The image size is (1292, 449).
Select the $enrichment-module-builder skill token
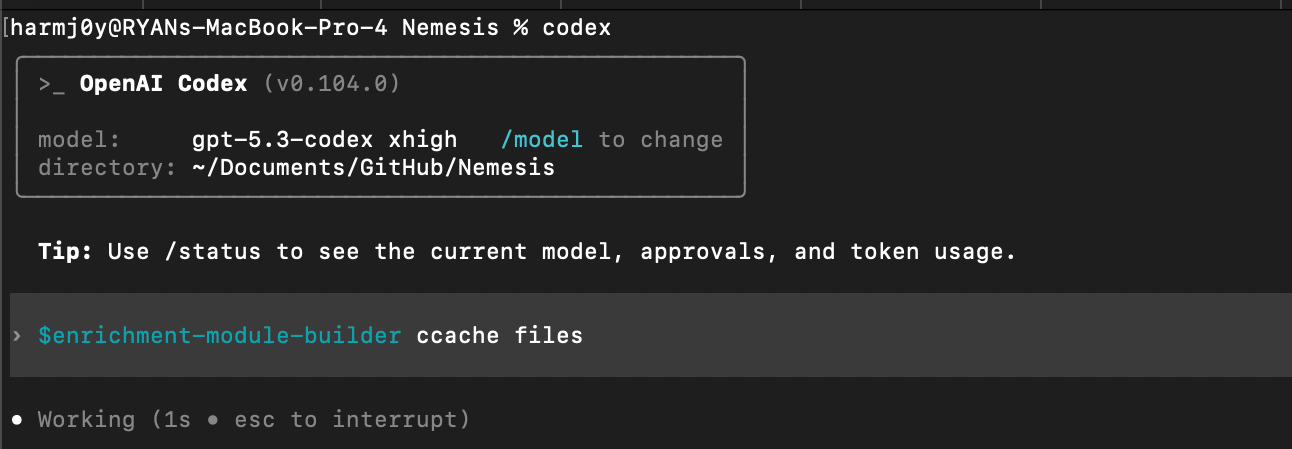click(x=219, y=335)
